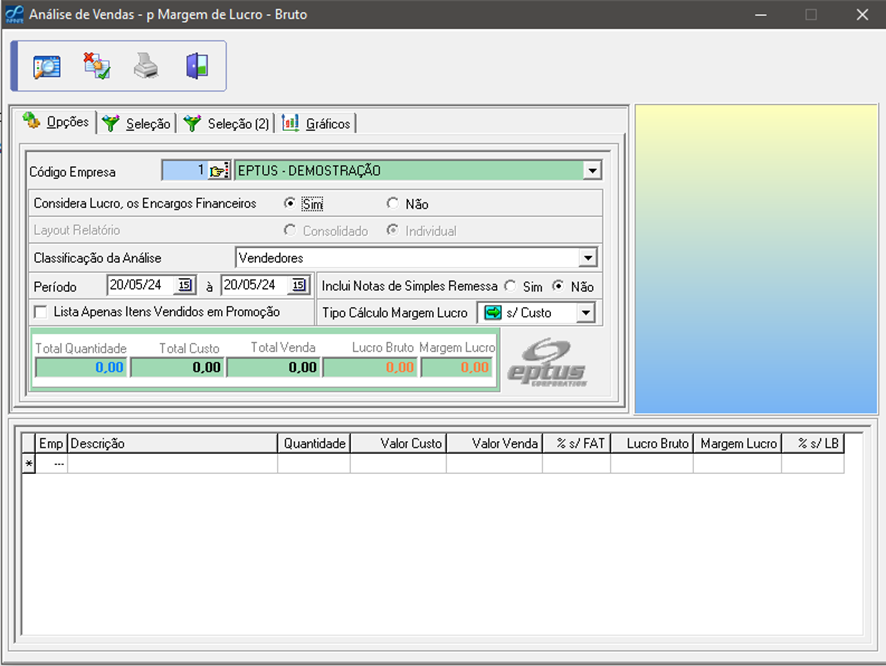Click the yellow-blue gradient panel

756,259
